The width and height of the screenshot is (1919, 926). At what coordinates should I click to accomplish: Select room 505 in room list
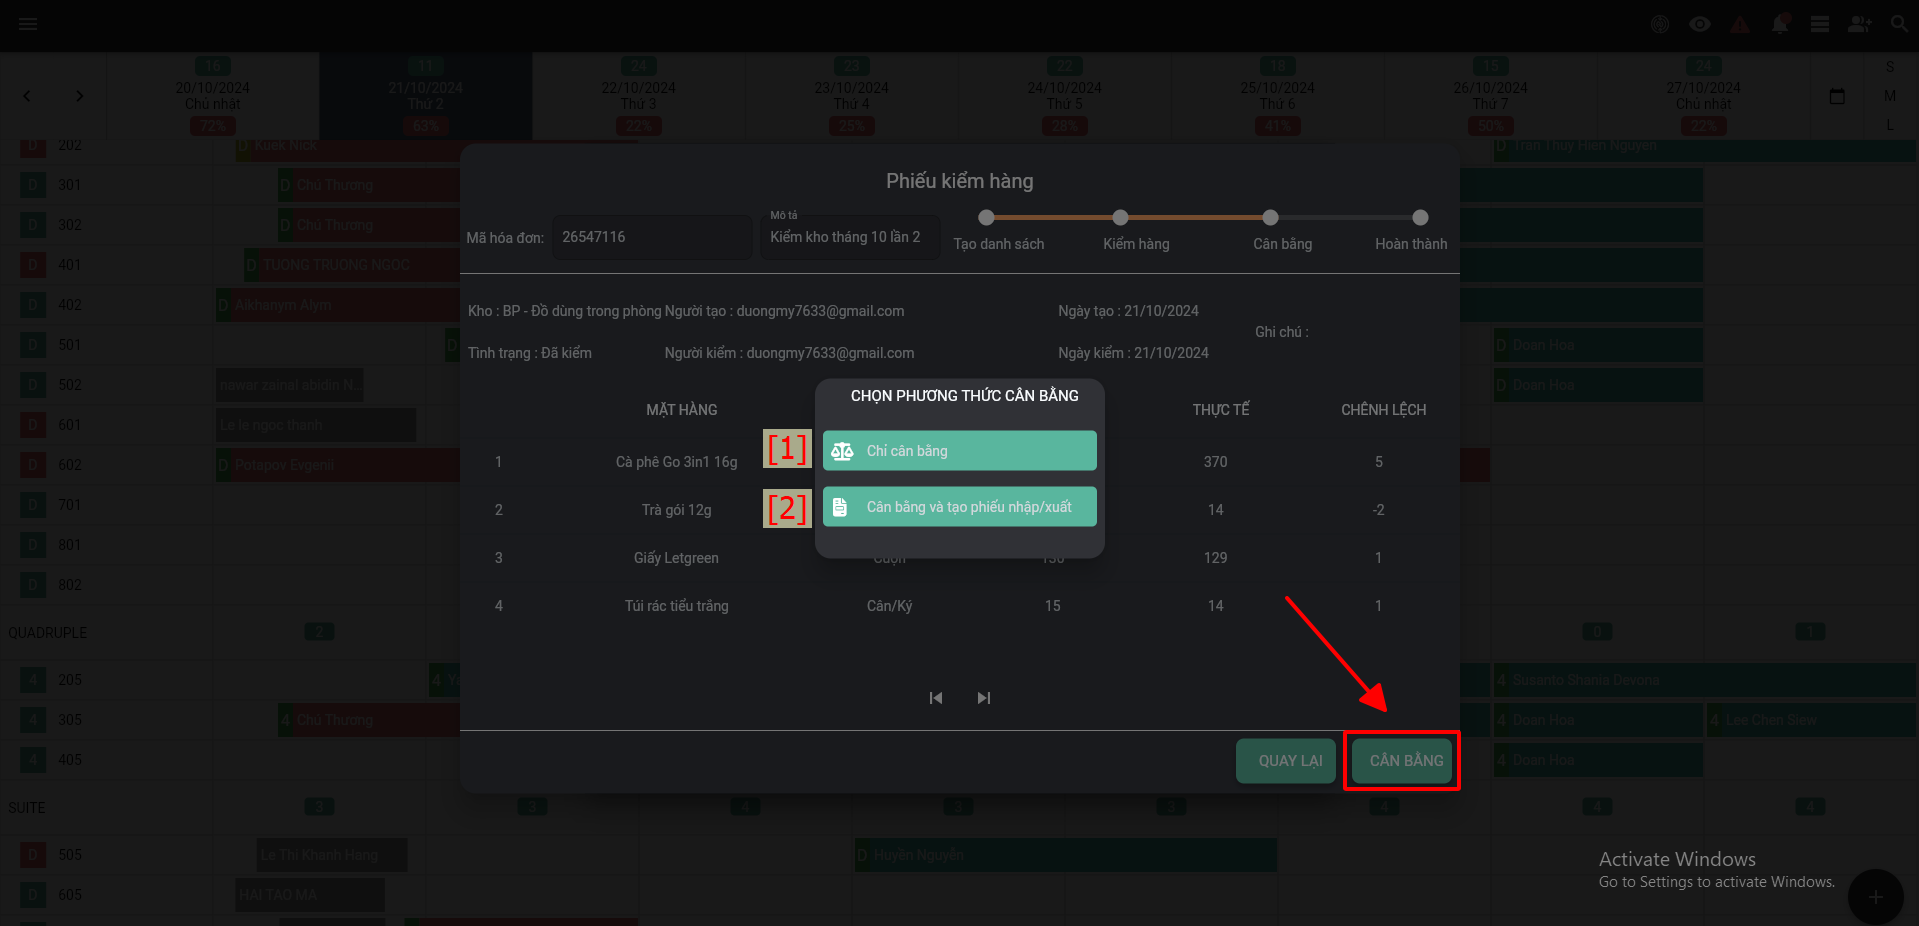pos(70,855)
